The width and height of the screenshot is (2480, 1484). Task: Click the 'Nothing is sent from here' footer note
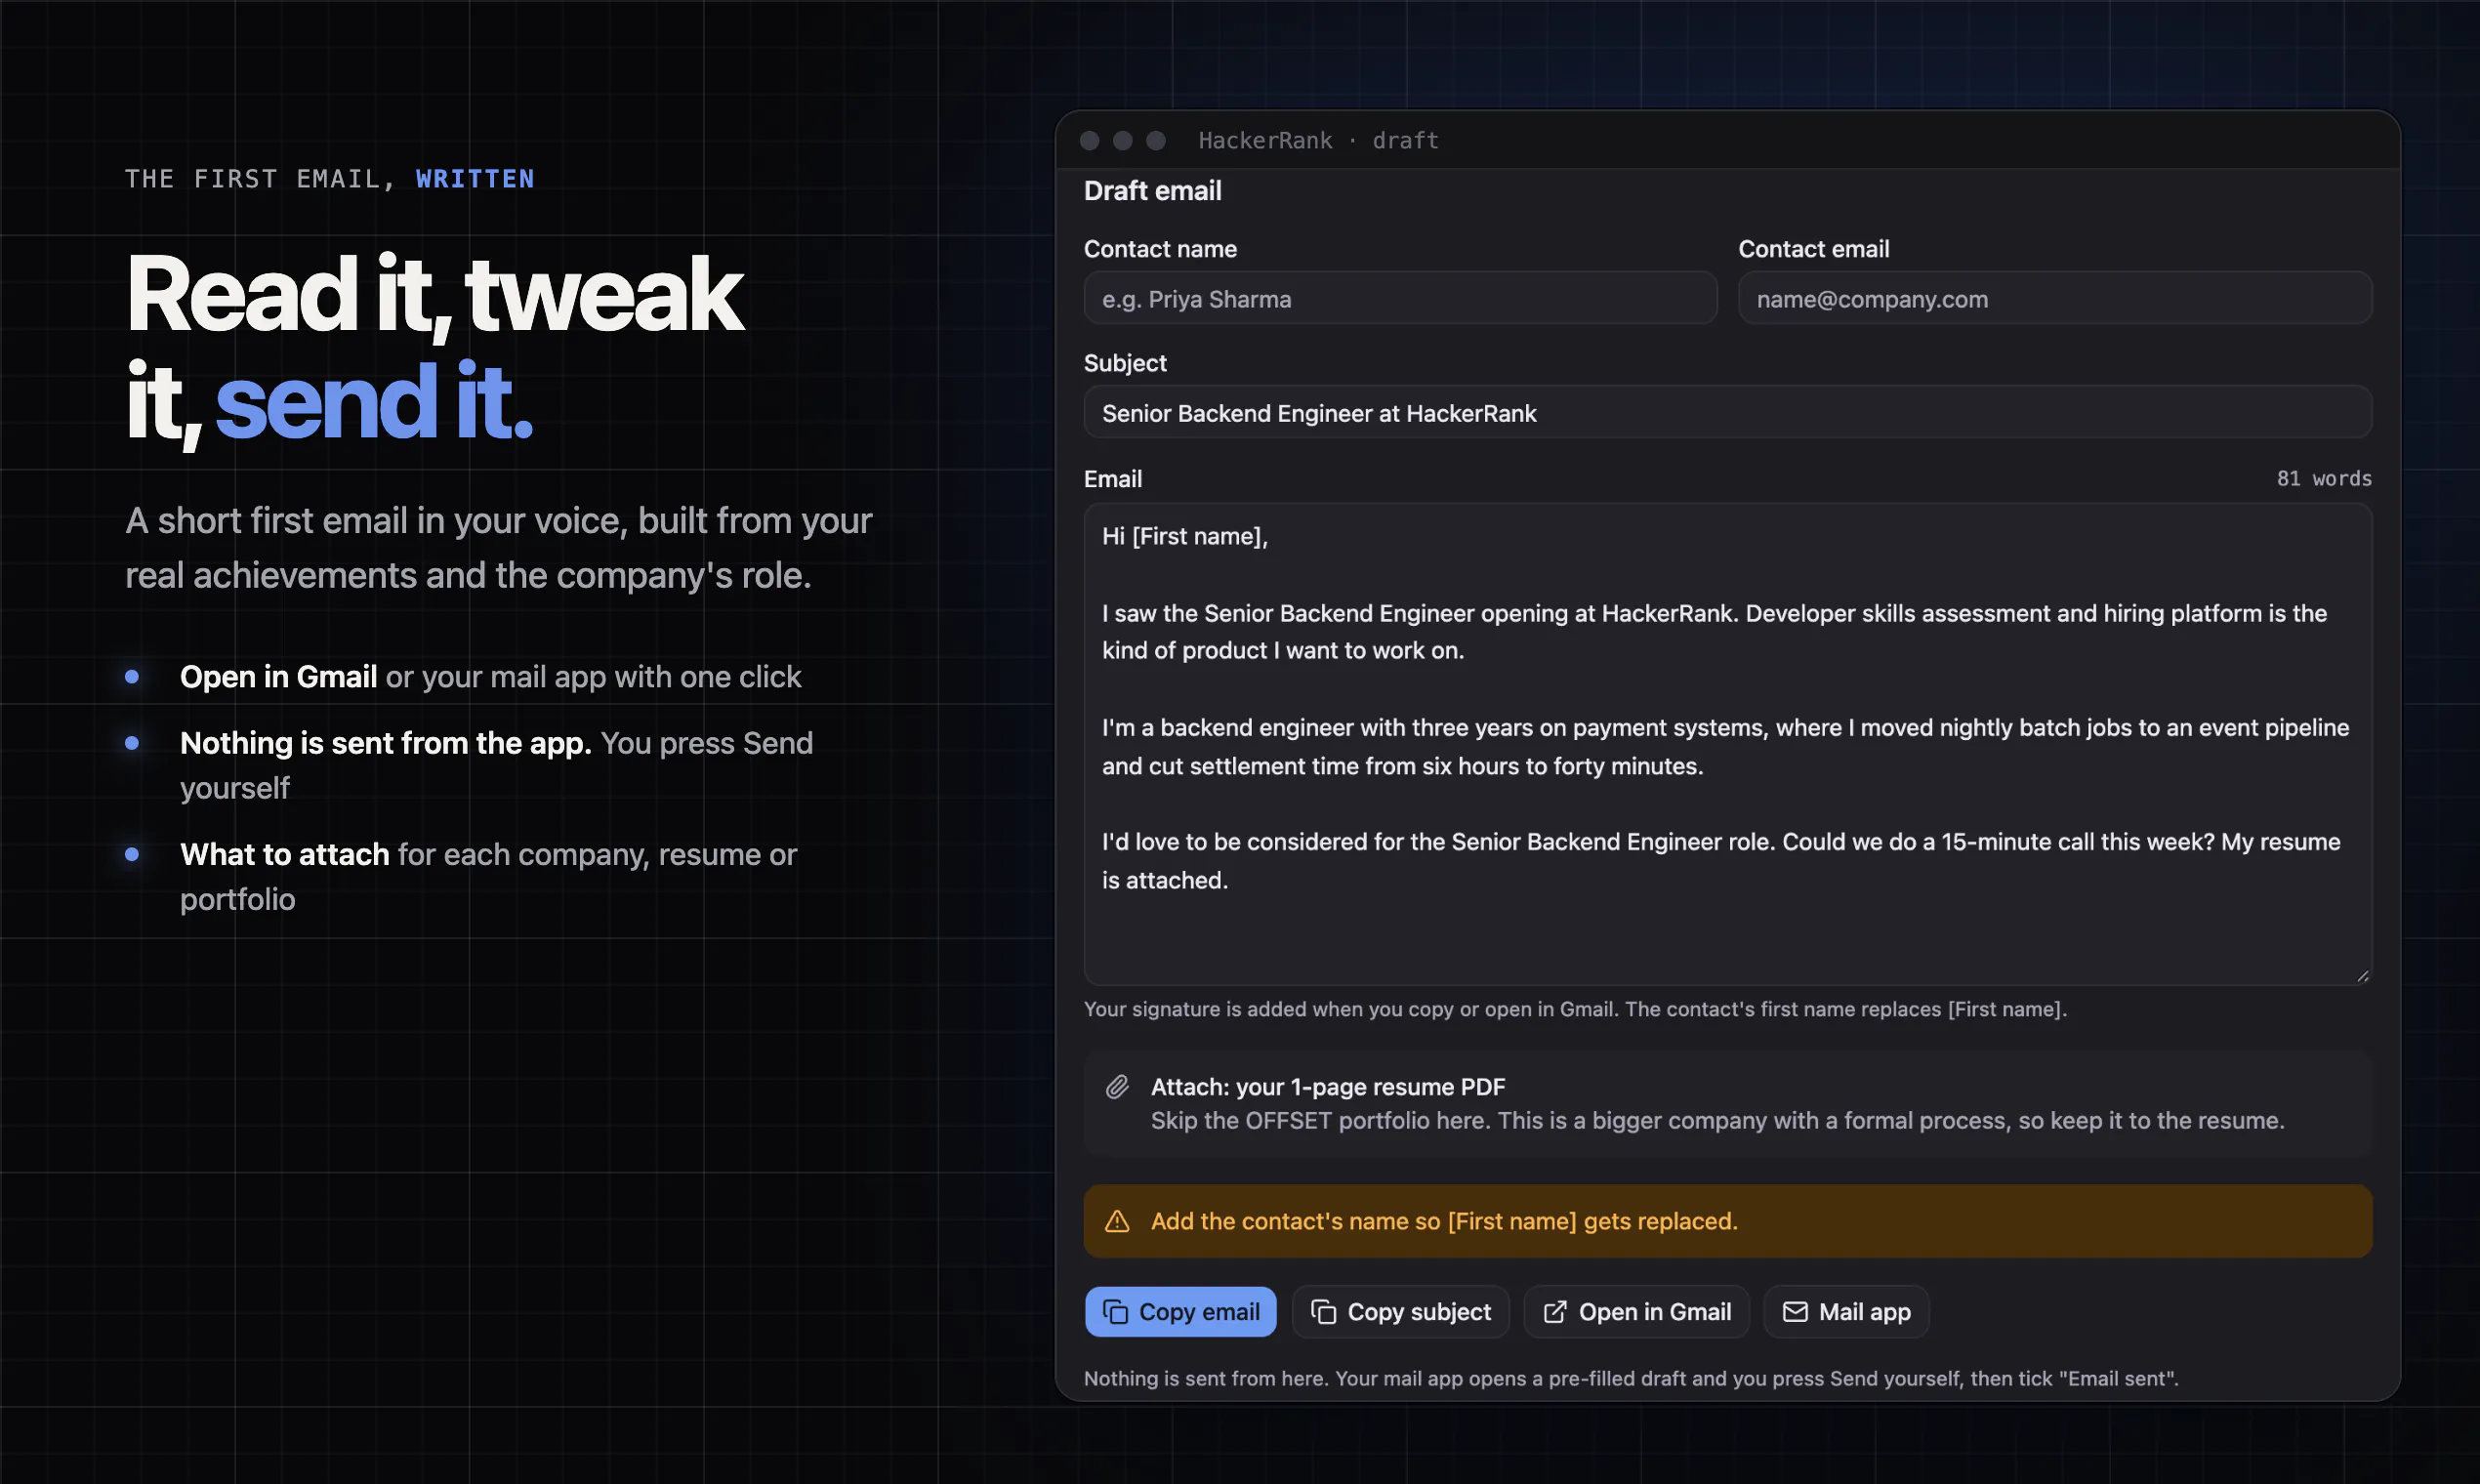(x=1631, y=1378)
